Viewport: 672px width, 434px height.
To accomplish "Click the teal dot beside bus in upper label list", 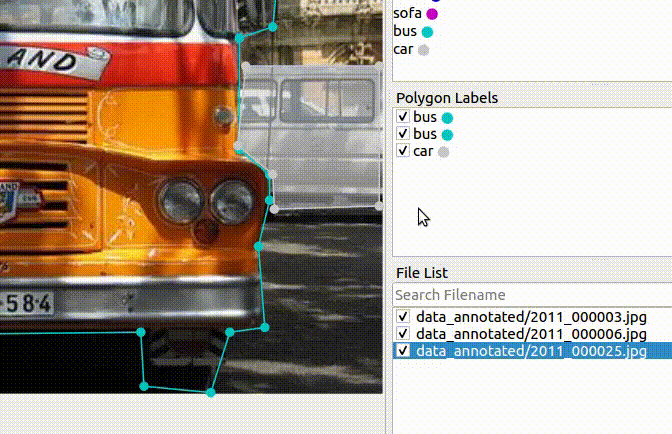I will pos(427,32).
